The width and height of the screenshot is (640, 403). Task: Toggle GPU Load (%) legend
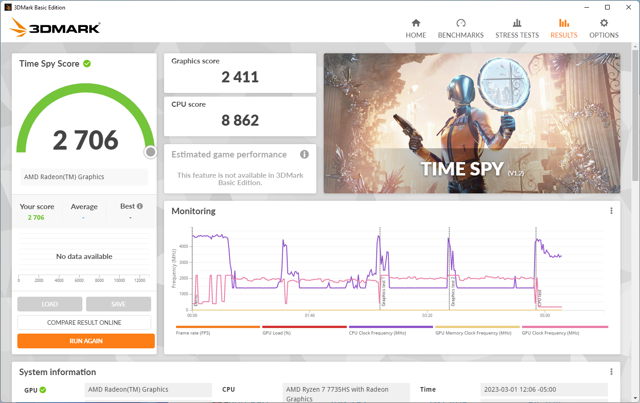tap(304, 330)
